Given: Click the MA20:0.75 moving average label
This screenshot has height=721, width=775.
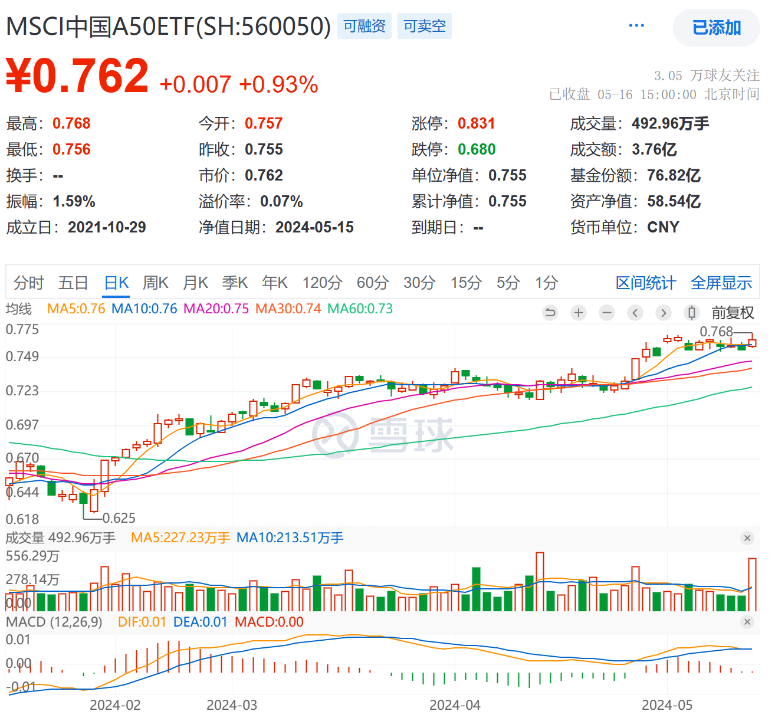Looking at the screenshot, I should pyautogui.click(x=216, y=308).
